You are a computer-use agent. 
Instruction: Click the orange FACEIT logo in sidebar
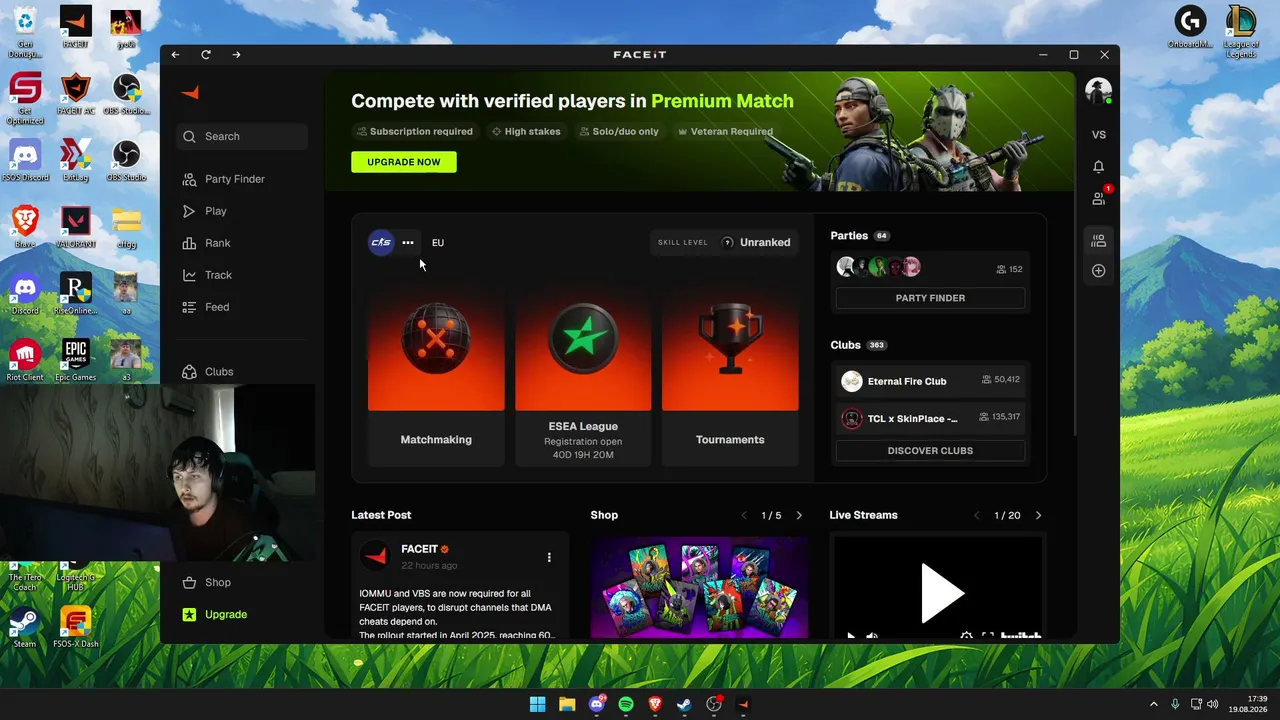pos(190,93)
